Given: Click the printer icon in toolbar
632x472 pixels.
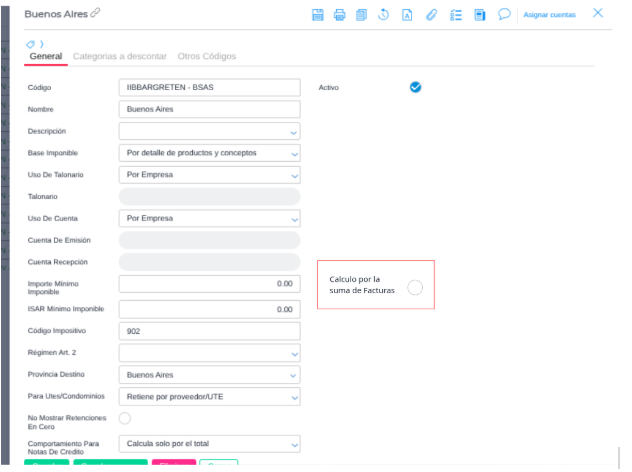Looking at the screenshot, I should click(x=340, y=14).
